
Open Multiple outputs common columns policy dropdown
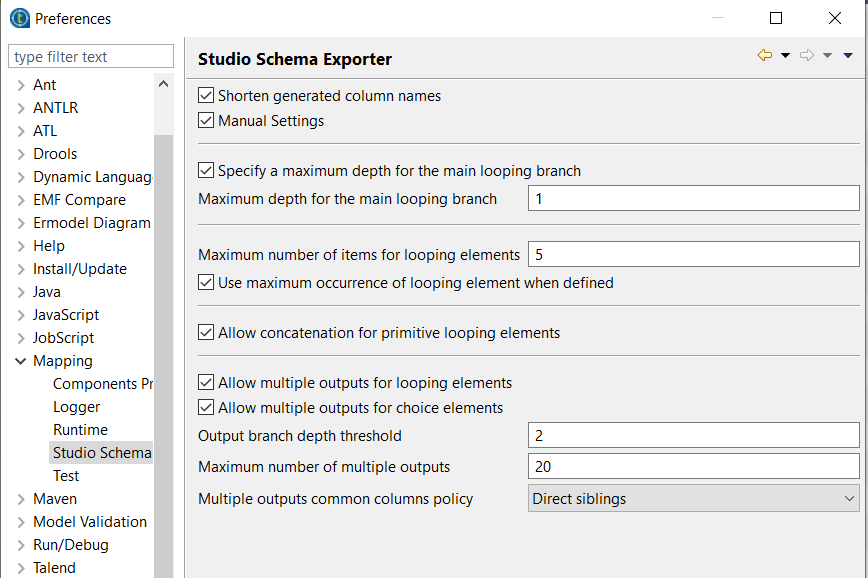(693, 498)
